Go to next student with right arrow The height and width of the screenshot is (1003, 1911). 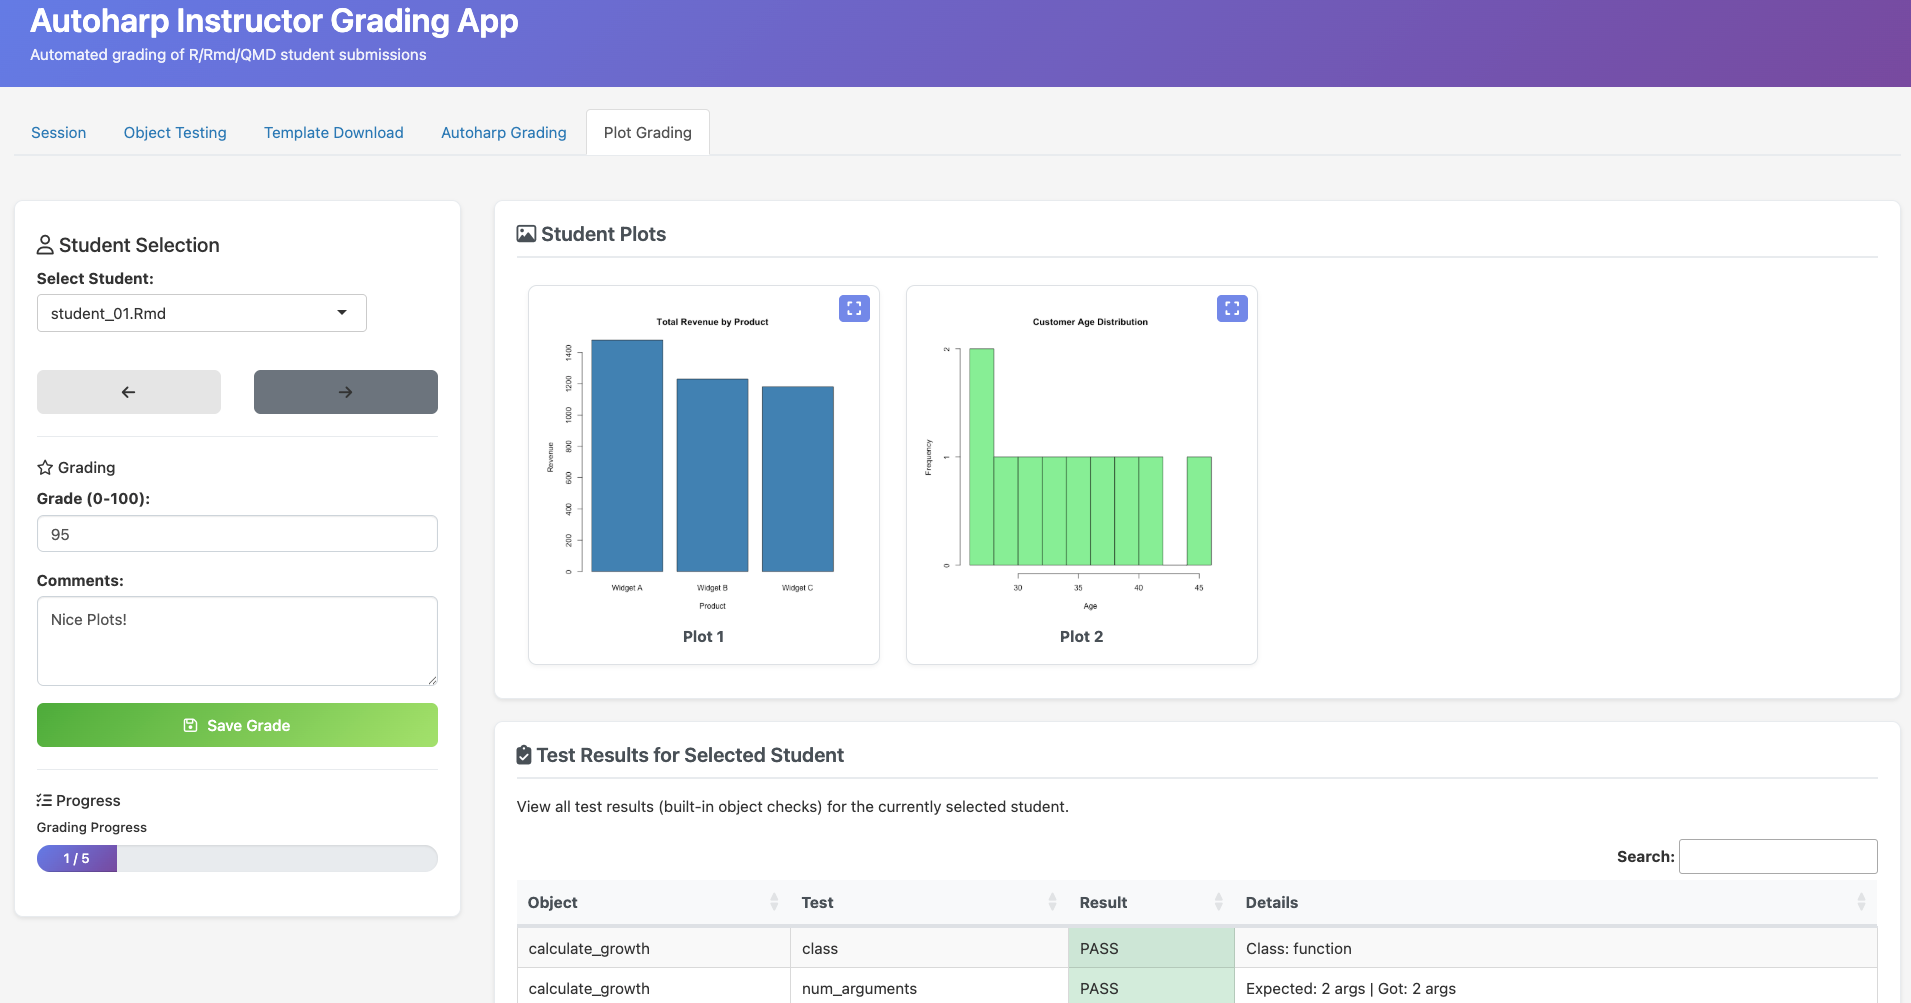click(x=345, y=392)
